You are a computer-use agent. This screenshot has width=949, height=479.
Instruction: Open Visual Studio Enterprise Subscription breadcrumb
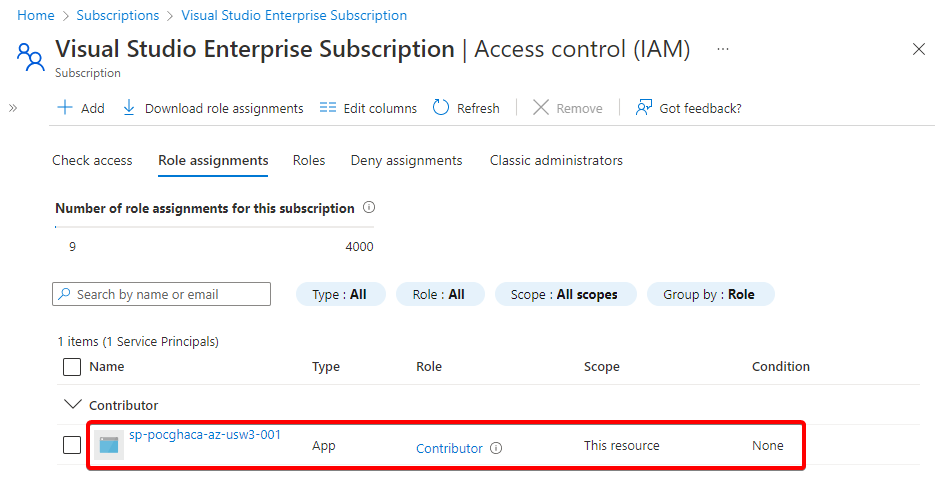294,15
